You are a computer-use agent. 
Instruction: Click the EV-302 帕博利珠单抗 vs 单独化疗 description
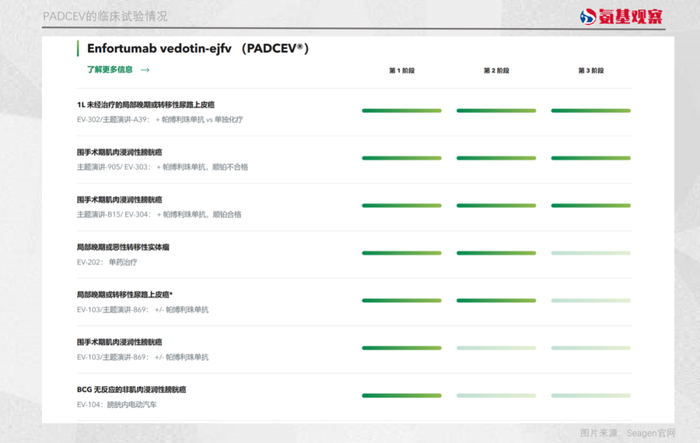(x=160, y=120)
